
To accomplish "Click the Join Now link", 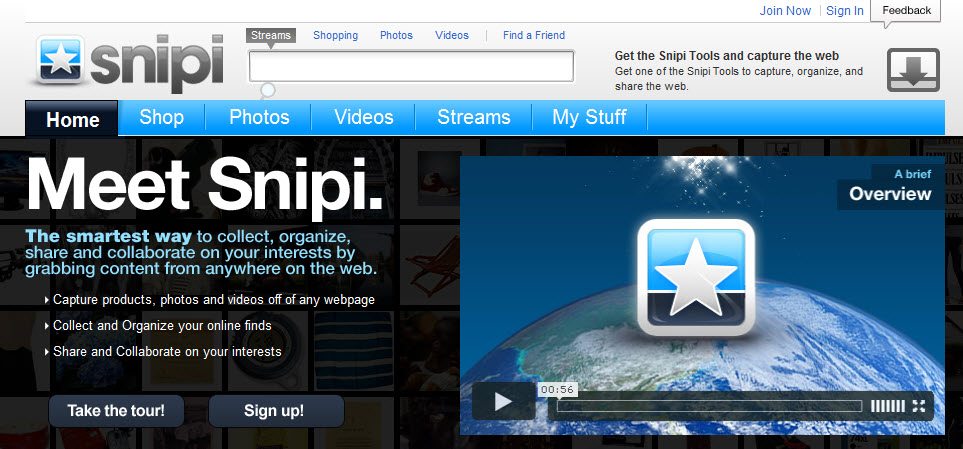I will [785, 11].
